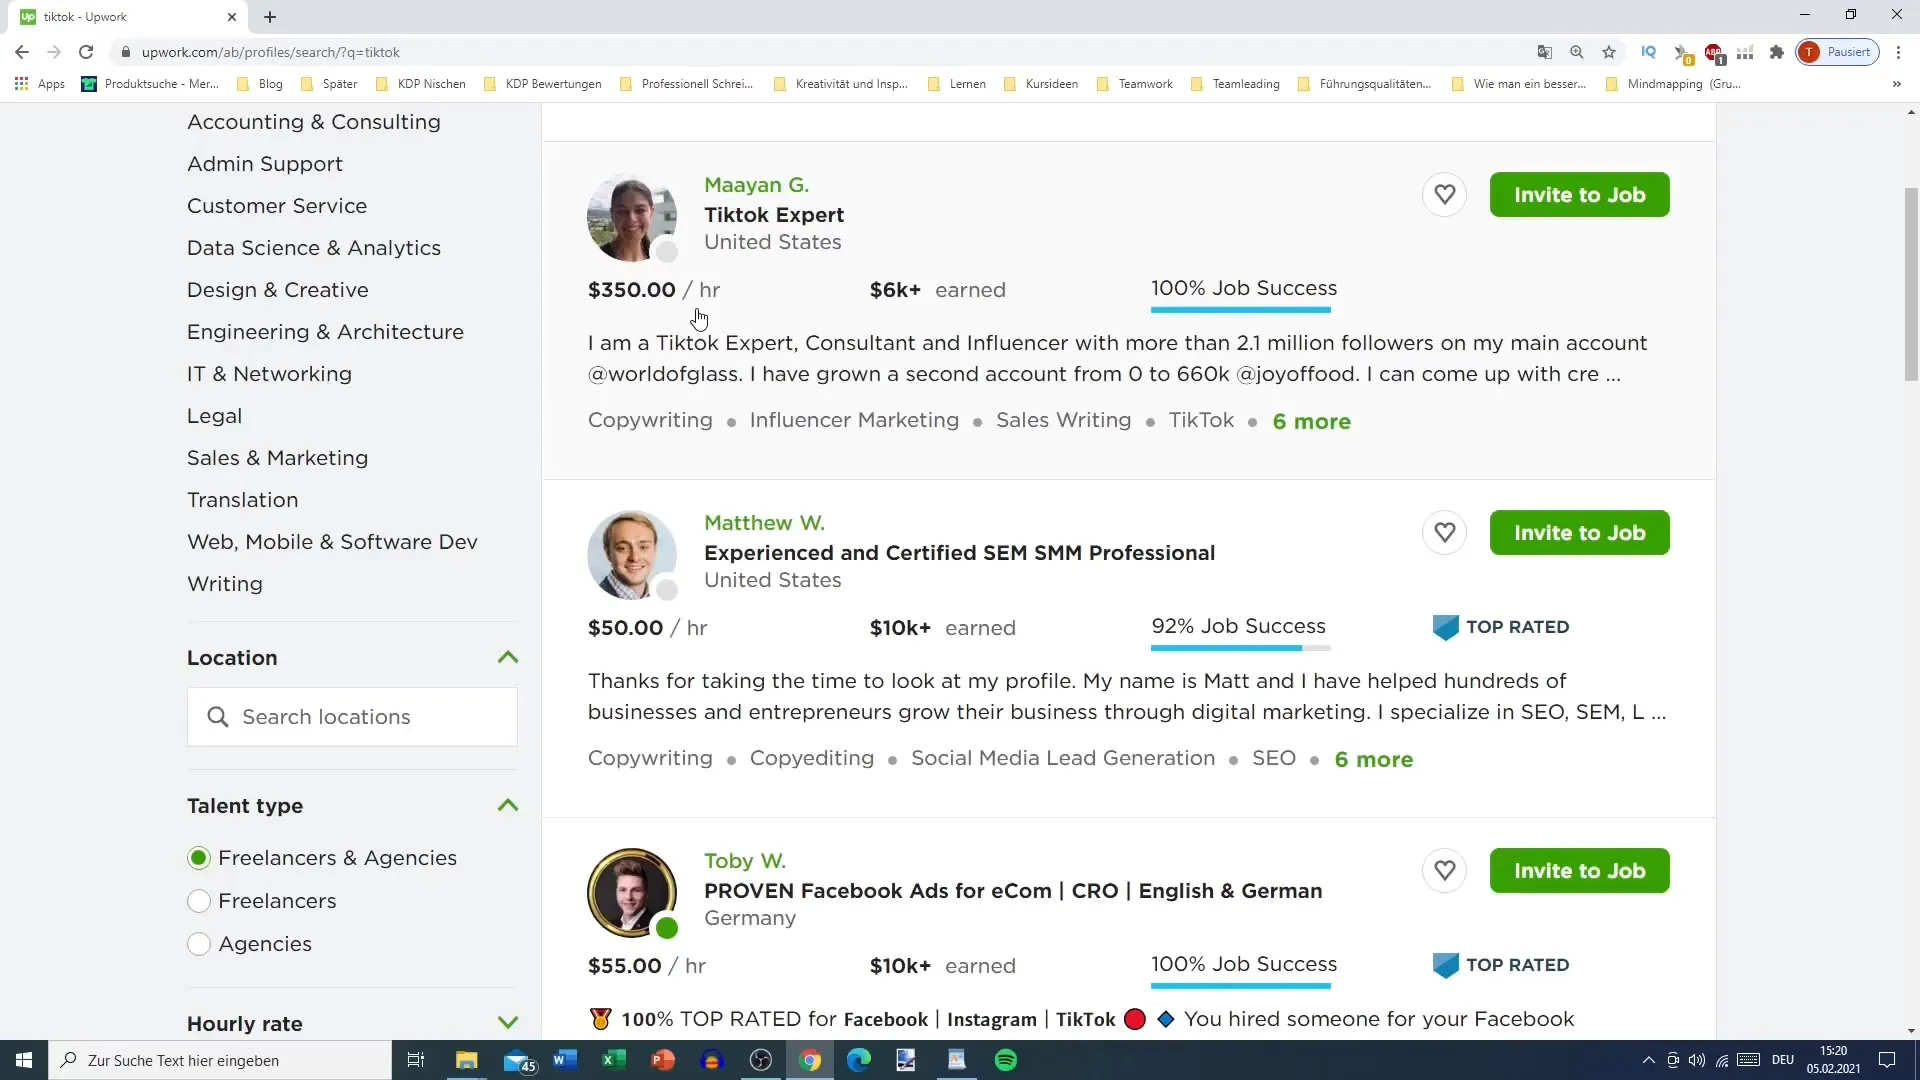Viewport: 1920px width, 1080px height.
Task: Filter by Writing category
Action: pyautogui.click(x=225, y=584)
